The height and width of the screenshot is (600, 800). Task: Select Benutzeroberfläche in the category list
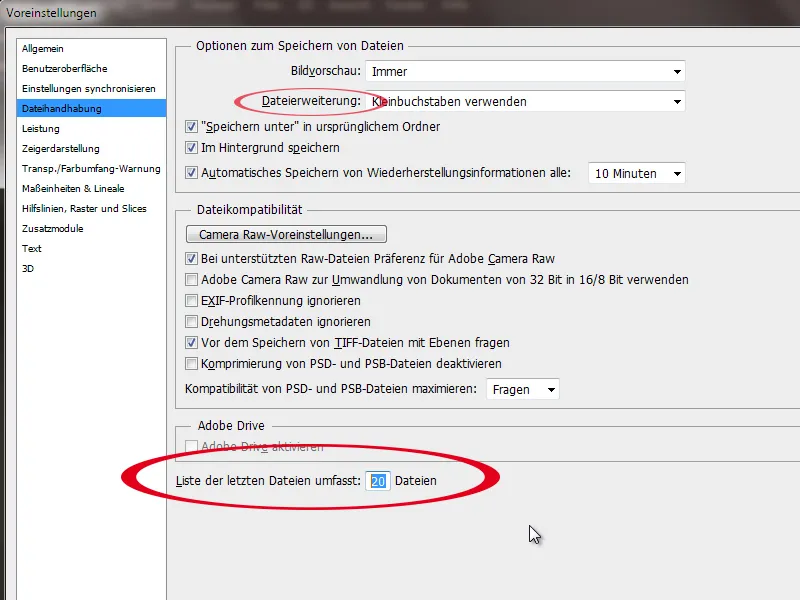pos(91,68)
